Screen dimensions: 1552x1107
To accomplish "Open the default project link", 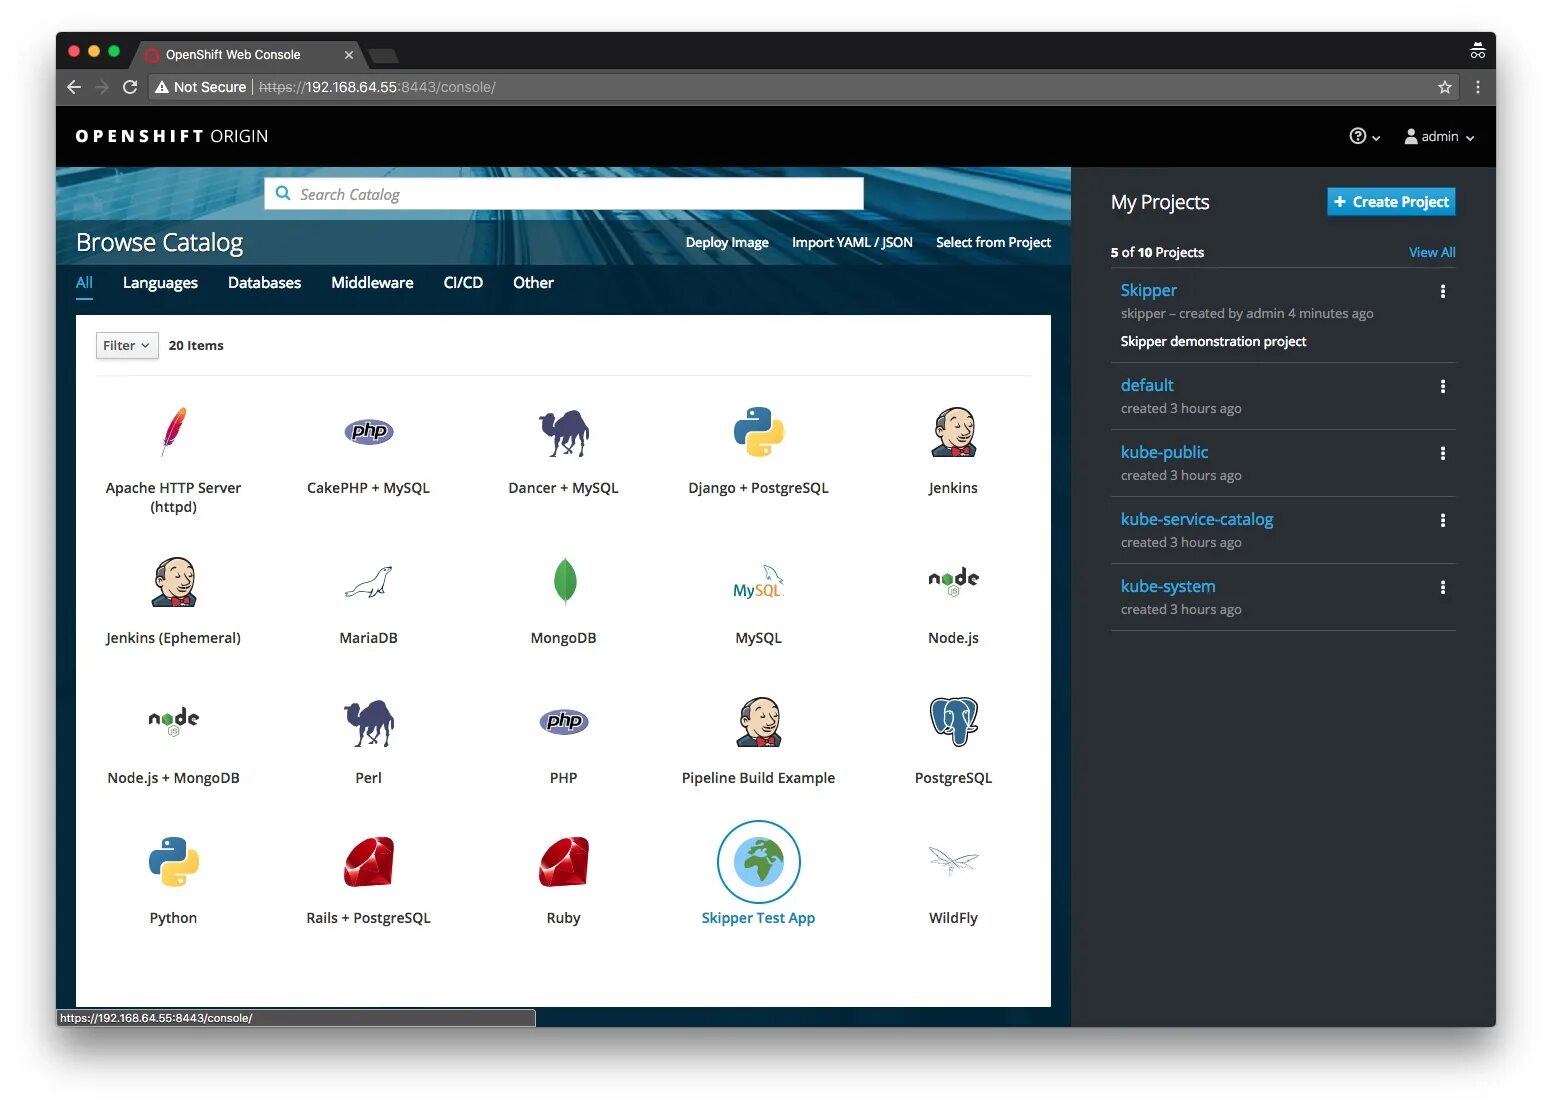I will click(1147, 385).
